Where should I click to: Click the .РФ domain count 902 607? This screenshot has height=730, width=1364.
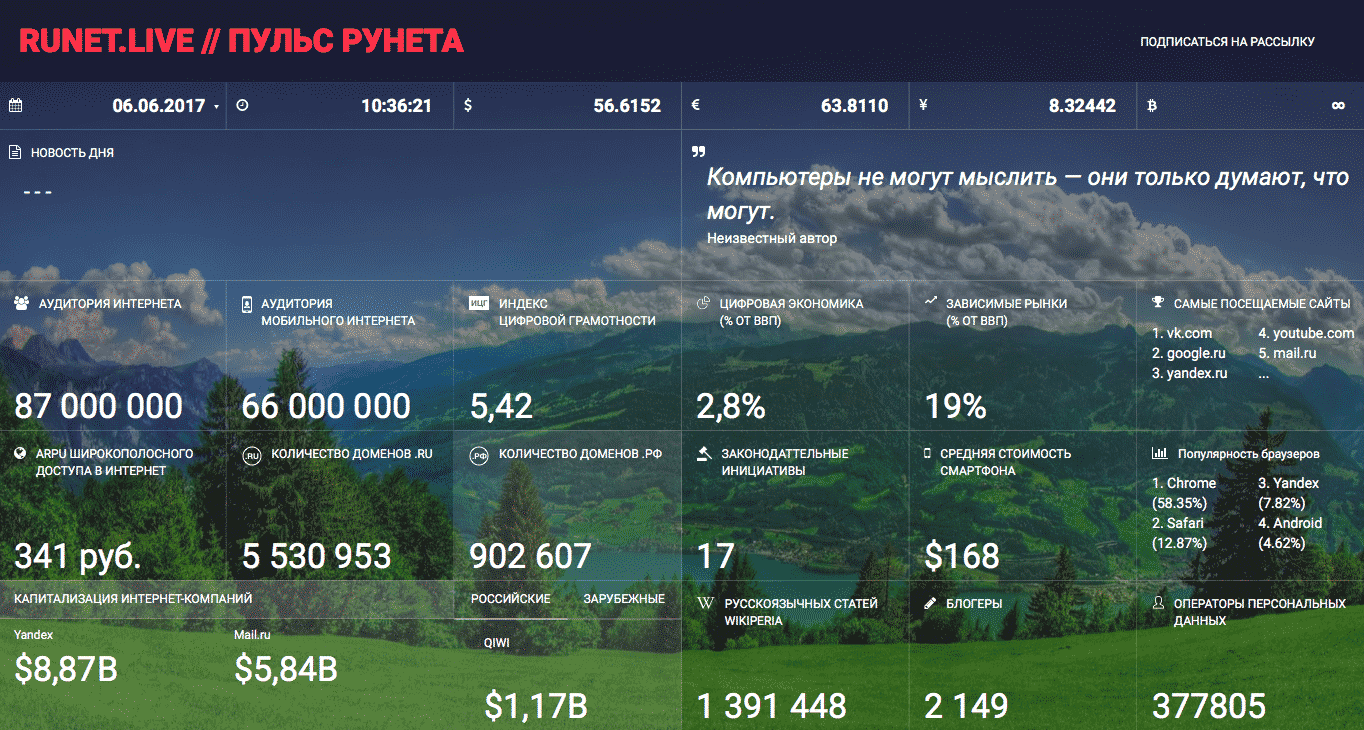531,556
